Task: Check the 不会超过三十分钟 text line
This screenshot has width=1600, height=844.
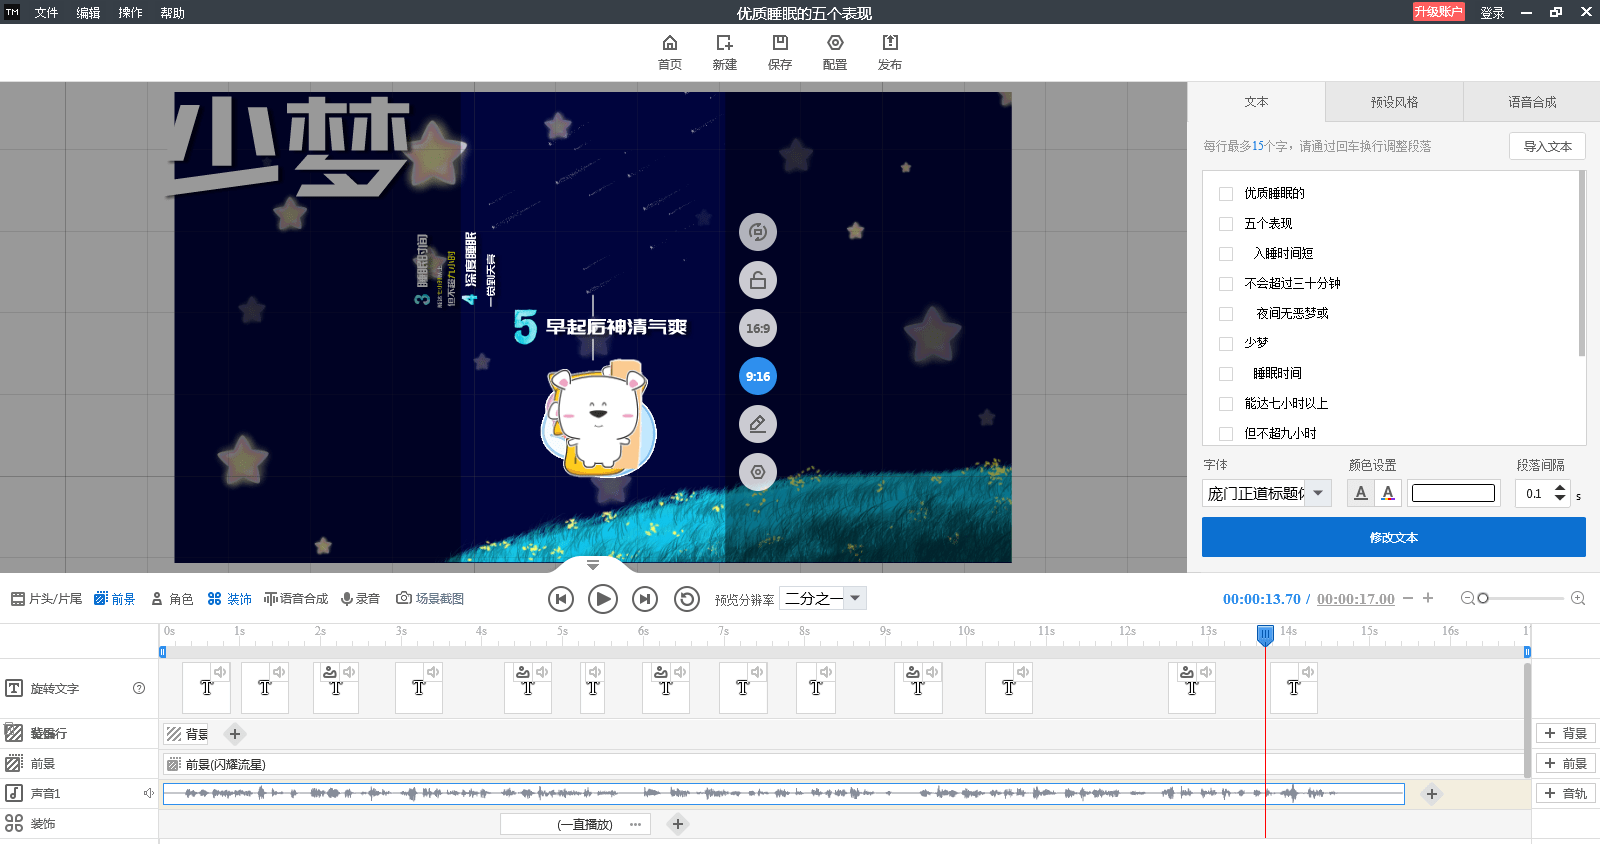Action: click(1226, 284)
